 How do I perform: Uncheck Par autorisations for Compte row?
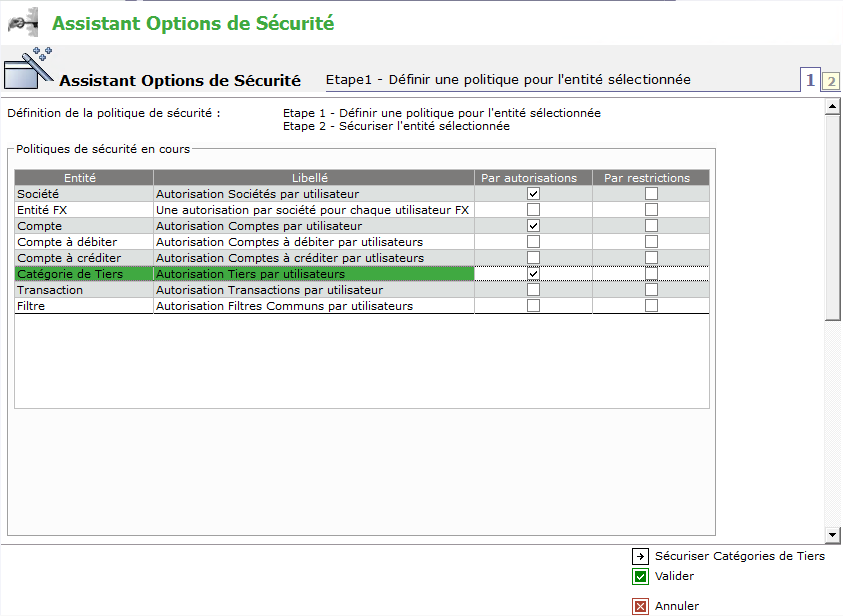click(x=533, y=226)
